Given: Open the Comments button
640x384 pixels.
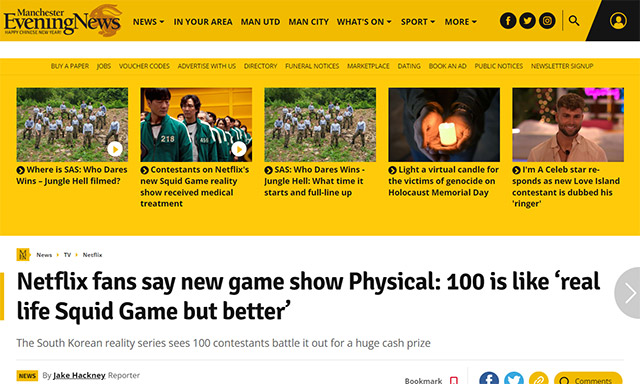Looking at the screenshot, I should click(588, 379).
